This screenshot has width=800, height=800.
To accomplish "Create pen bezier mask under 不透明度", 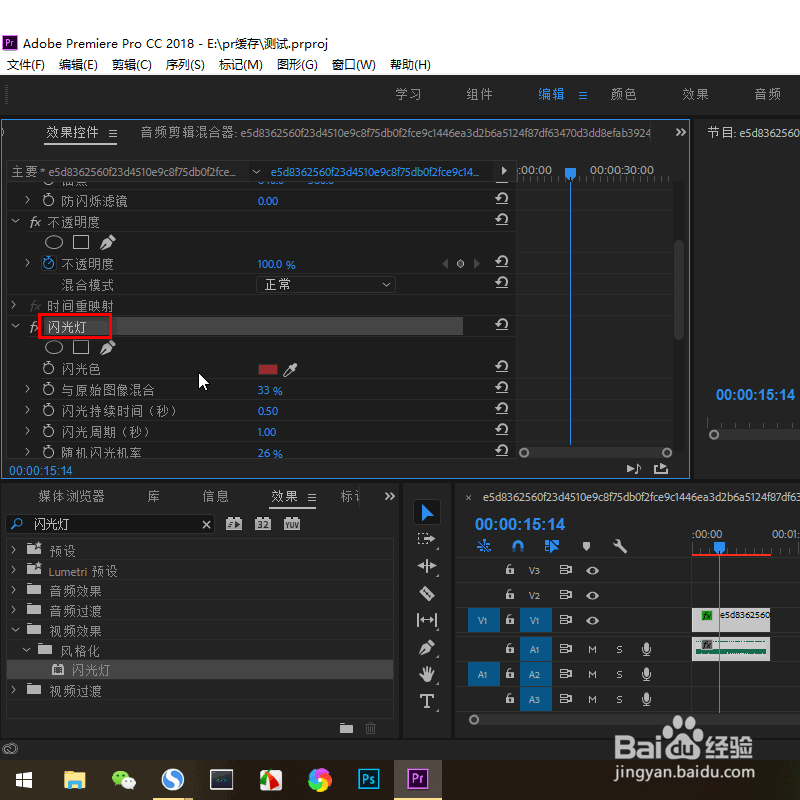I will pos(107,242).
